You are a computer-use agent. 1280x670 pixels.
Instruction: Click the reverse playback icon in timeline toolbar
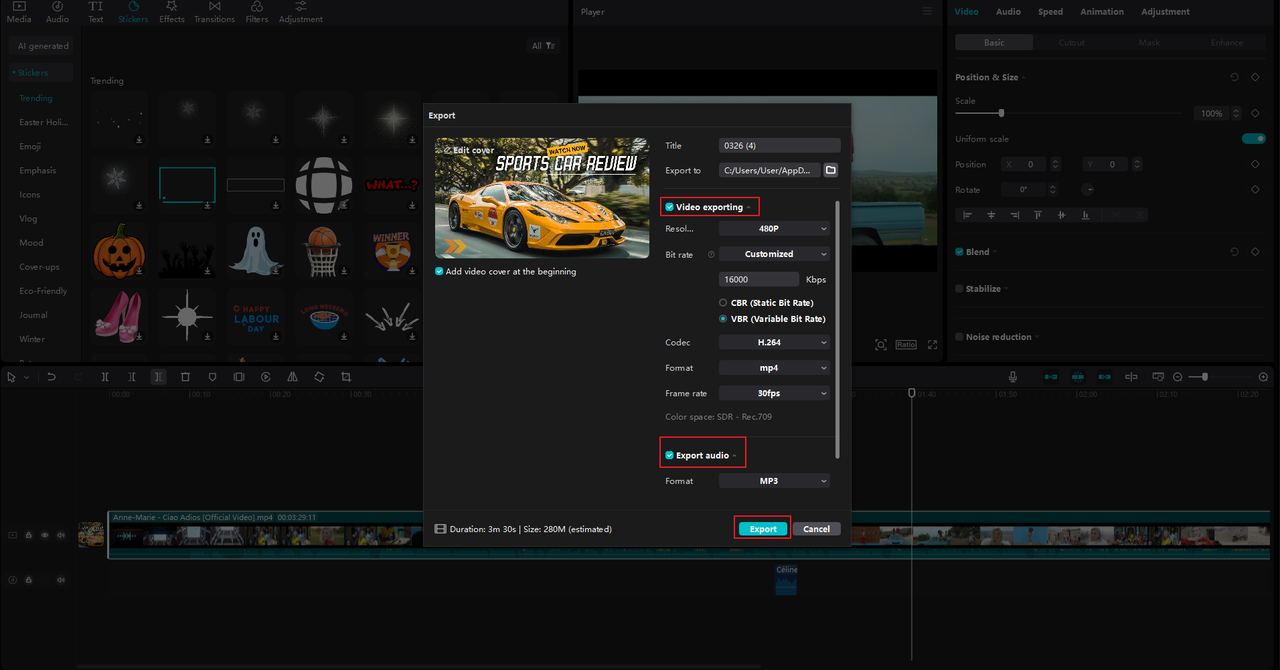[266, 377]
